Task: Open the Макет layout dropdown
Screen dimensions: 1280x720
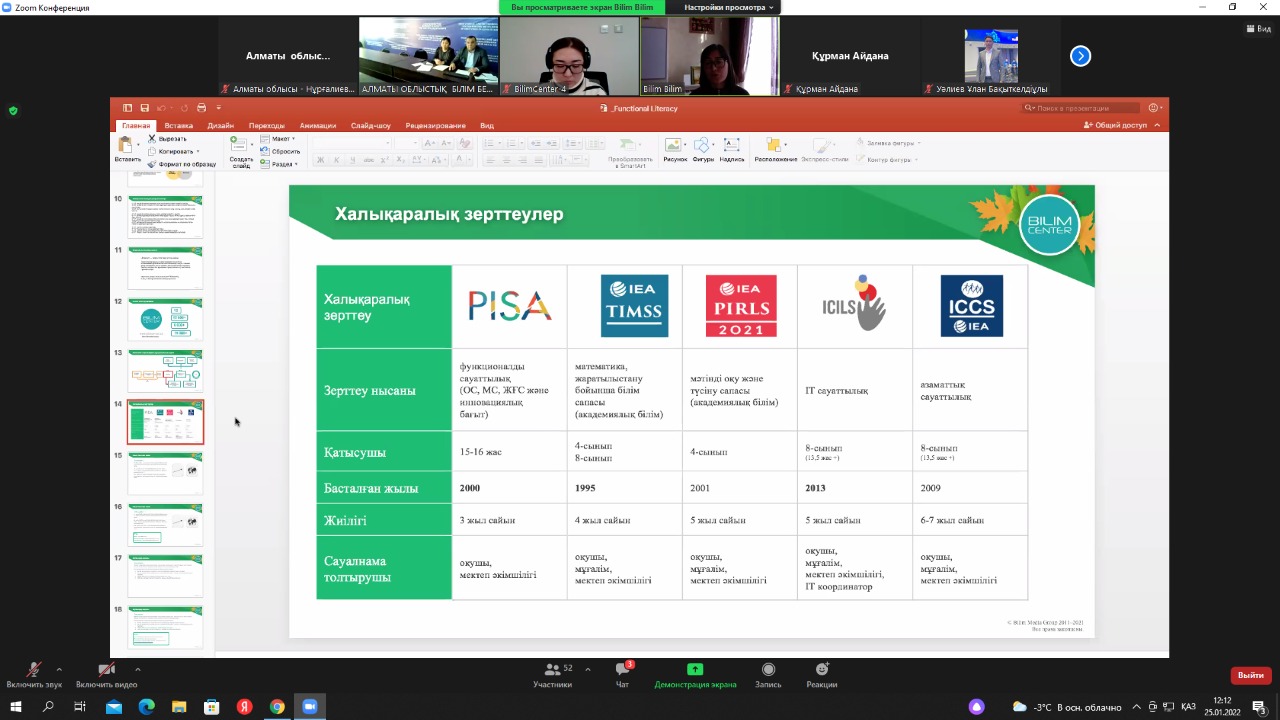Action: 278,139
